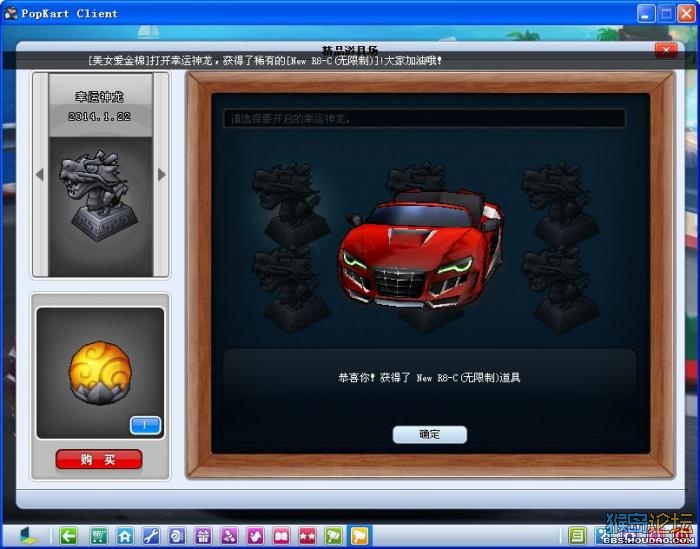This screenshot has width=700, height=549.
Task: Select the golden dragon ball item
Action: (x=100, y=373)
